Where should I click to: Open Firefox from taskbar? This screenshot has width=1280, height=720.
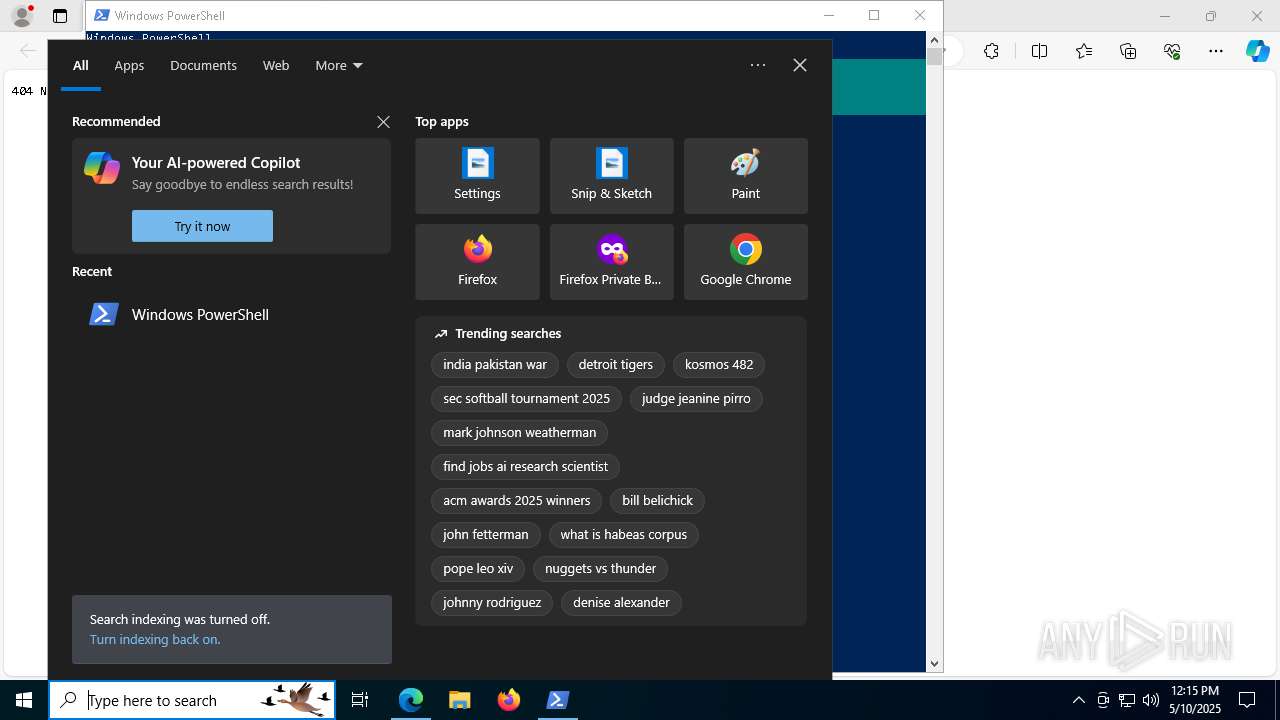click(509, 700)
